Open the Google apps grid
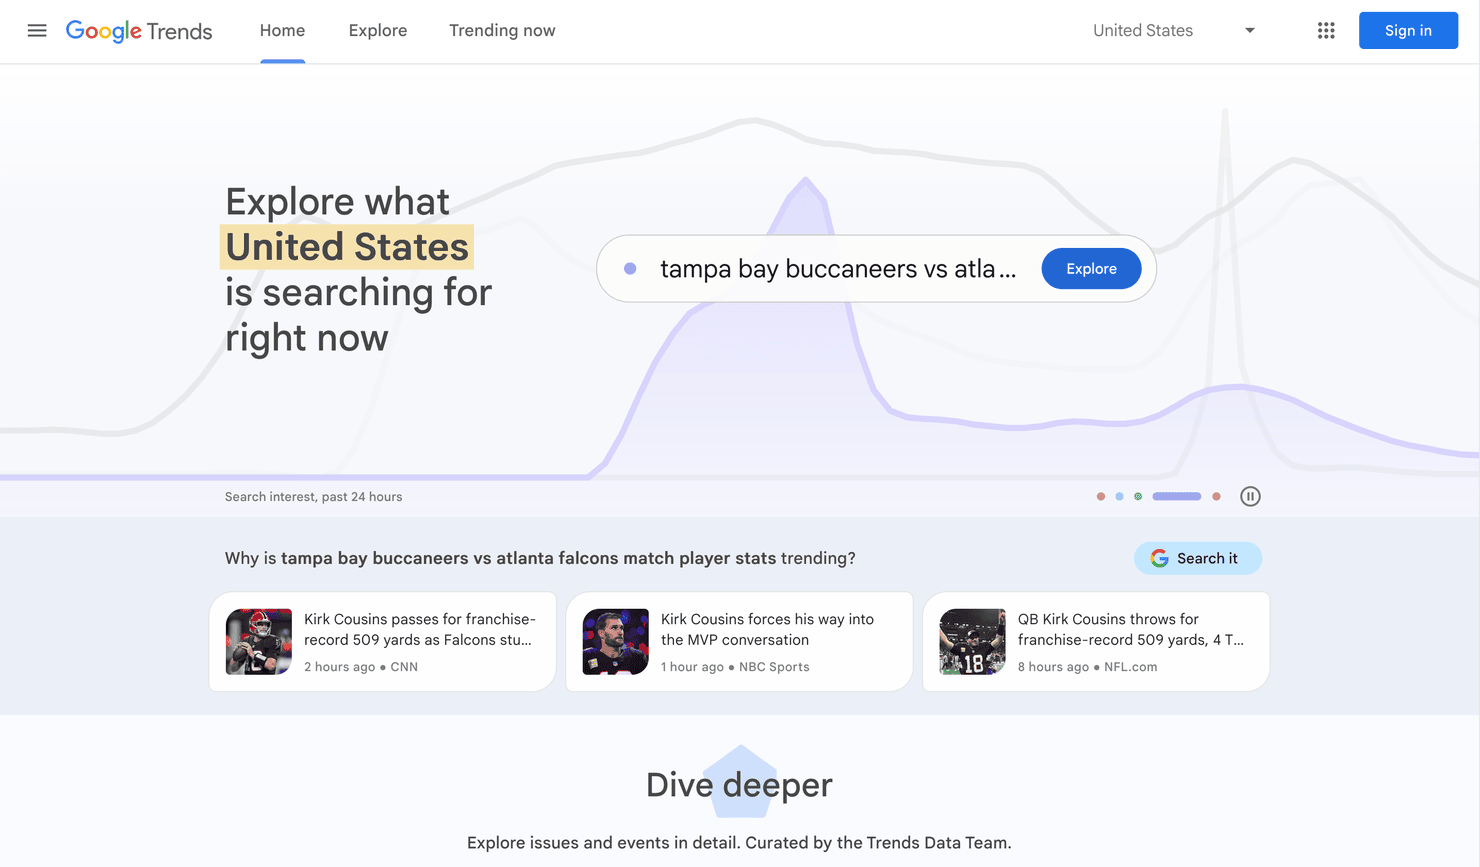The image size is (1480, 867). click(1326, 31)
